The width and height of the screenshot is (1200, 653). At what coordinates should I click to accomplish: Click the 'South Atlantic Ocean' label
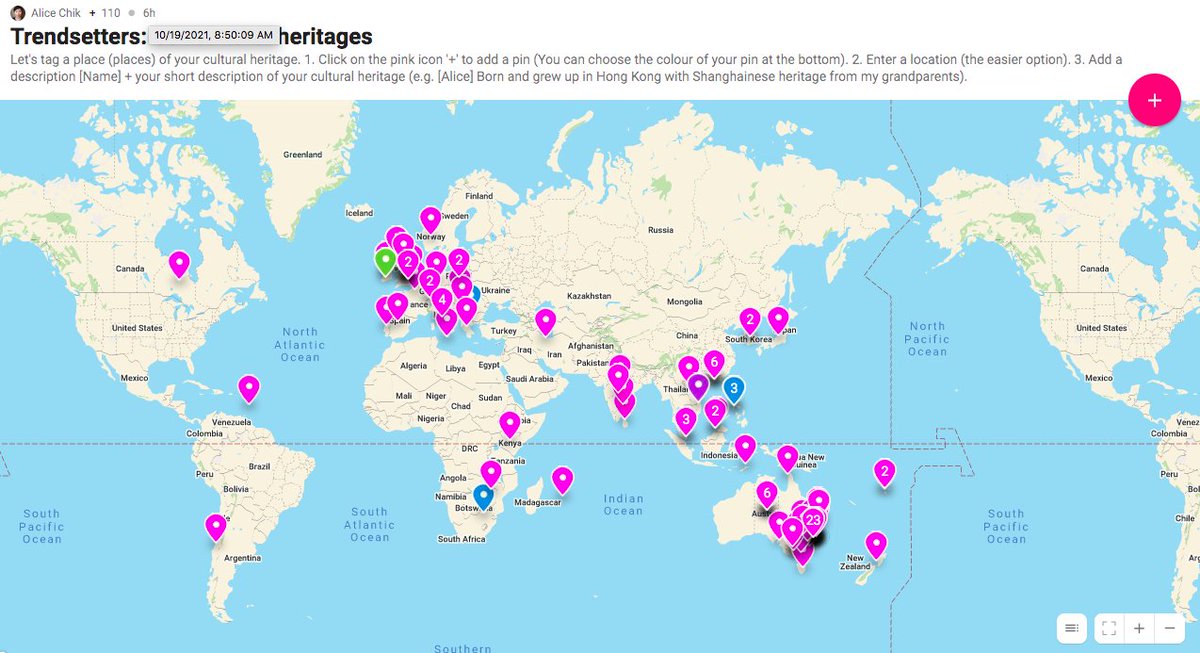click(x=369, y=525)
